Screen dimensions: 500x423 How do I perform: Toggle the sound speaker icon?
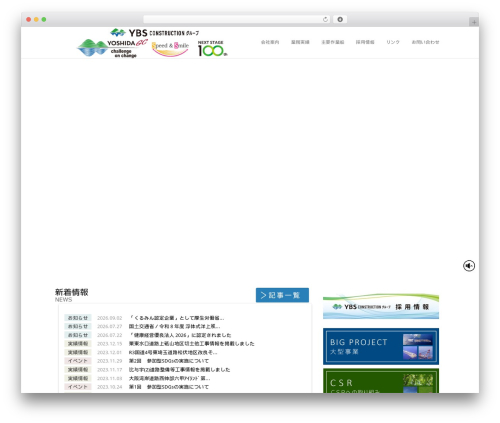pyautogui.click(x=469, y=266)
